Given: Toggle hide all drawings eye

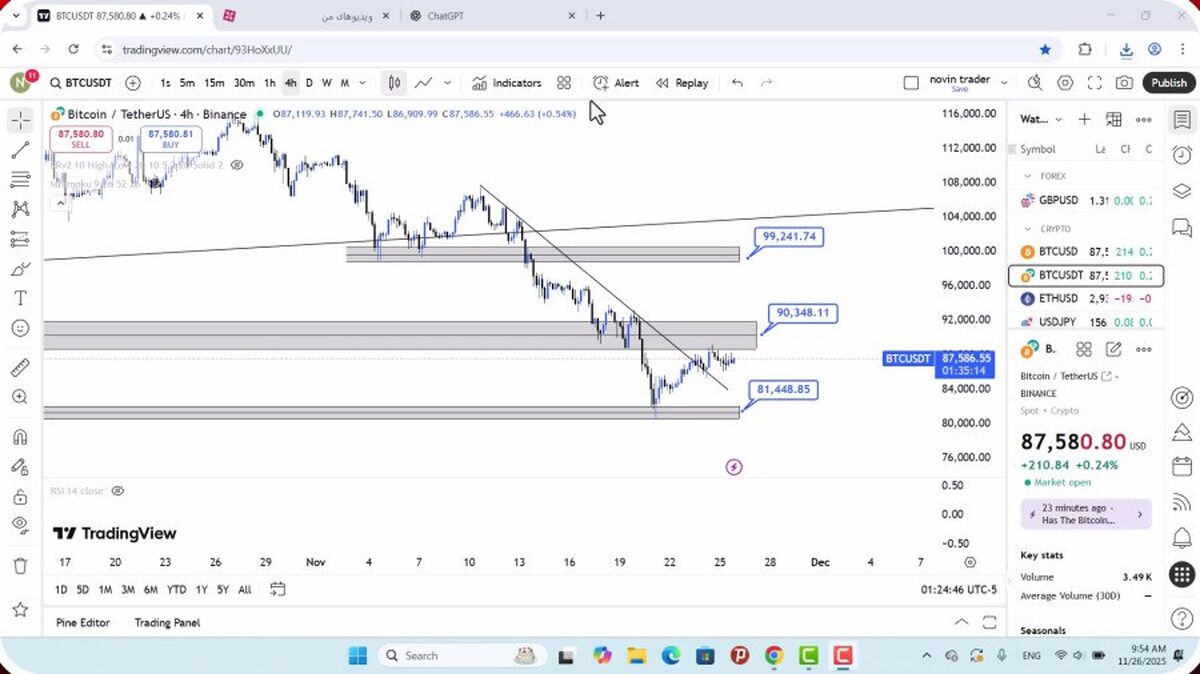Looking at the screenshot, I should click(20, 526).
